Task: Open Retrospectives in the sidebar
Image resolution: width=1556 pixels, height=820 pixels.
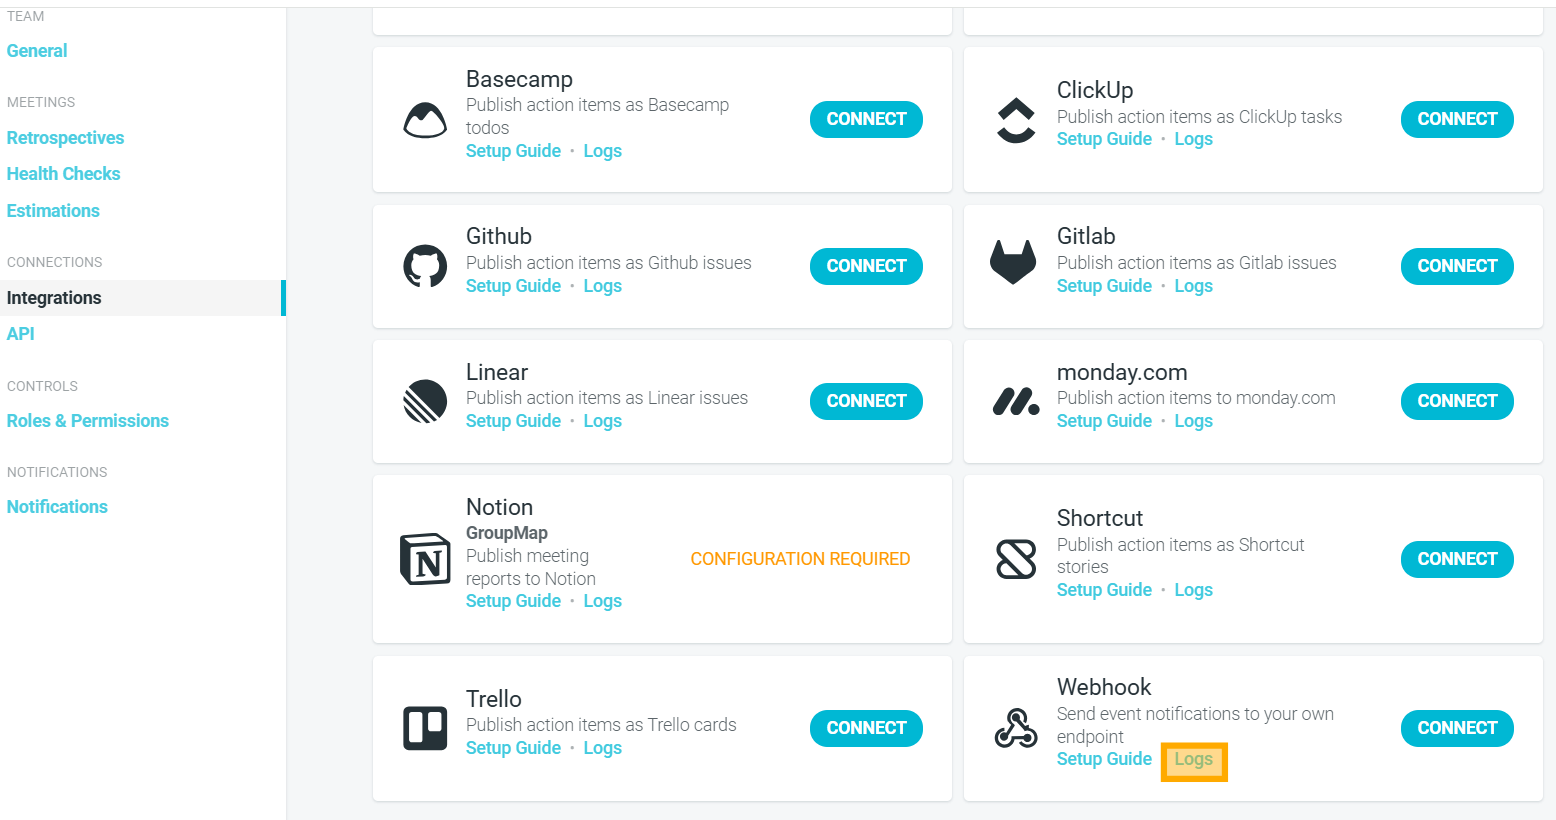Action: pyautogui.click(x=65, y=138)
